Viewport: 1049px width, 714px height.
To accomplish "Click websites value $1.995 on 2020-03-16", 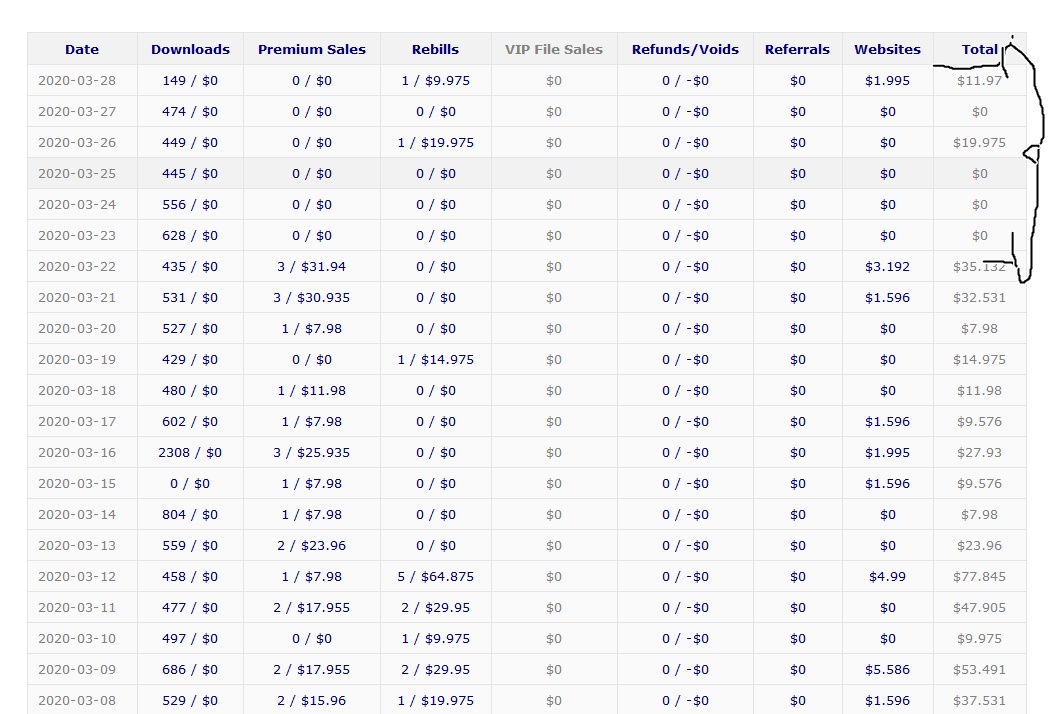I will pos(887,453).
